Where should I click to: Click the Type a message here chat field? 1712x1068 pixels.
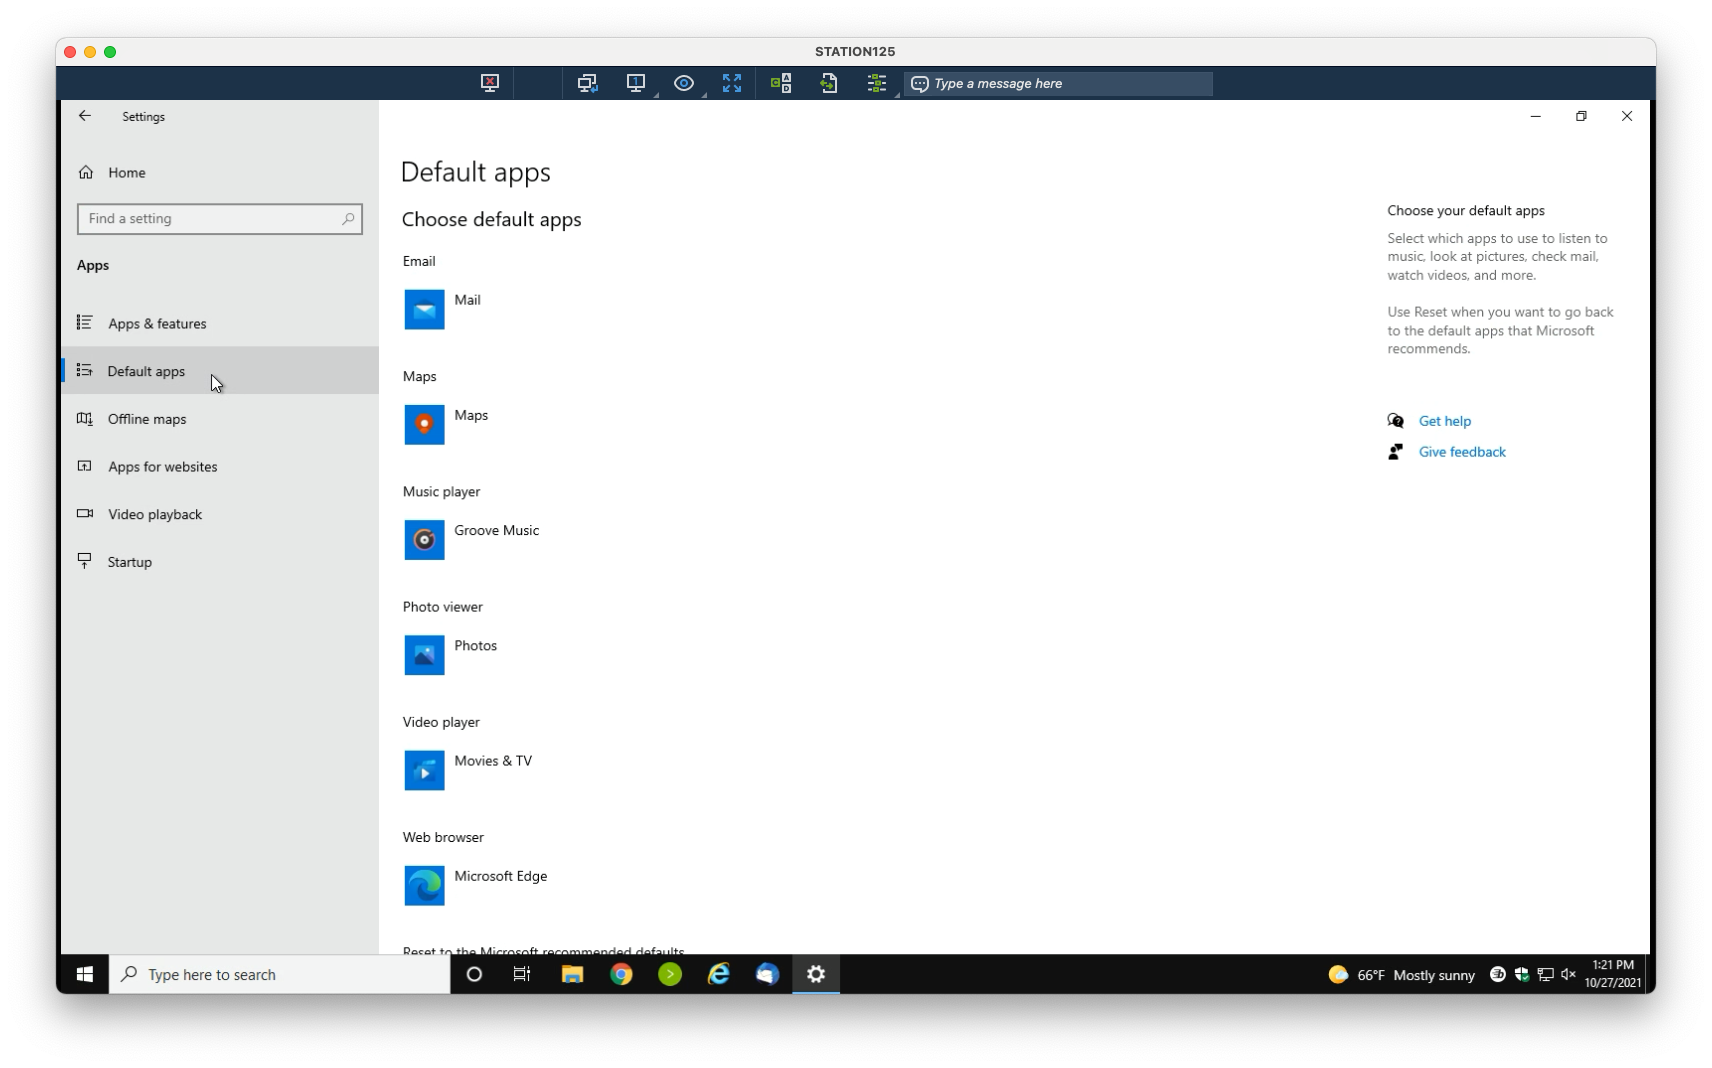click(x=1060, y=83)
